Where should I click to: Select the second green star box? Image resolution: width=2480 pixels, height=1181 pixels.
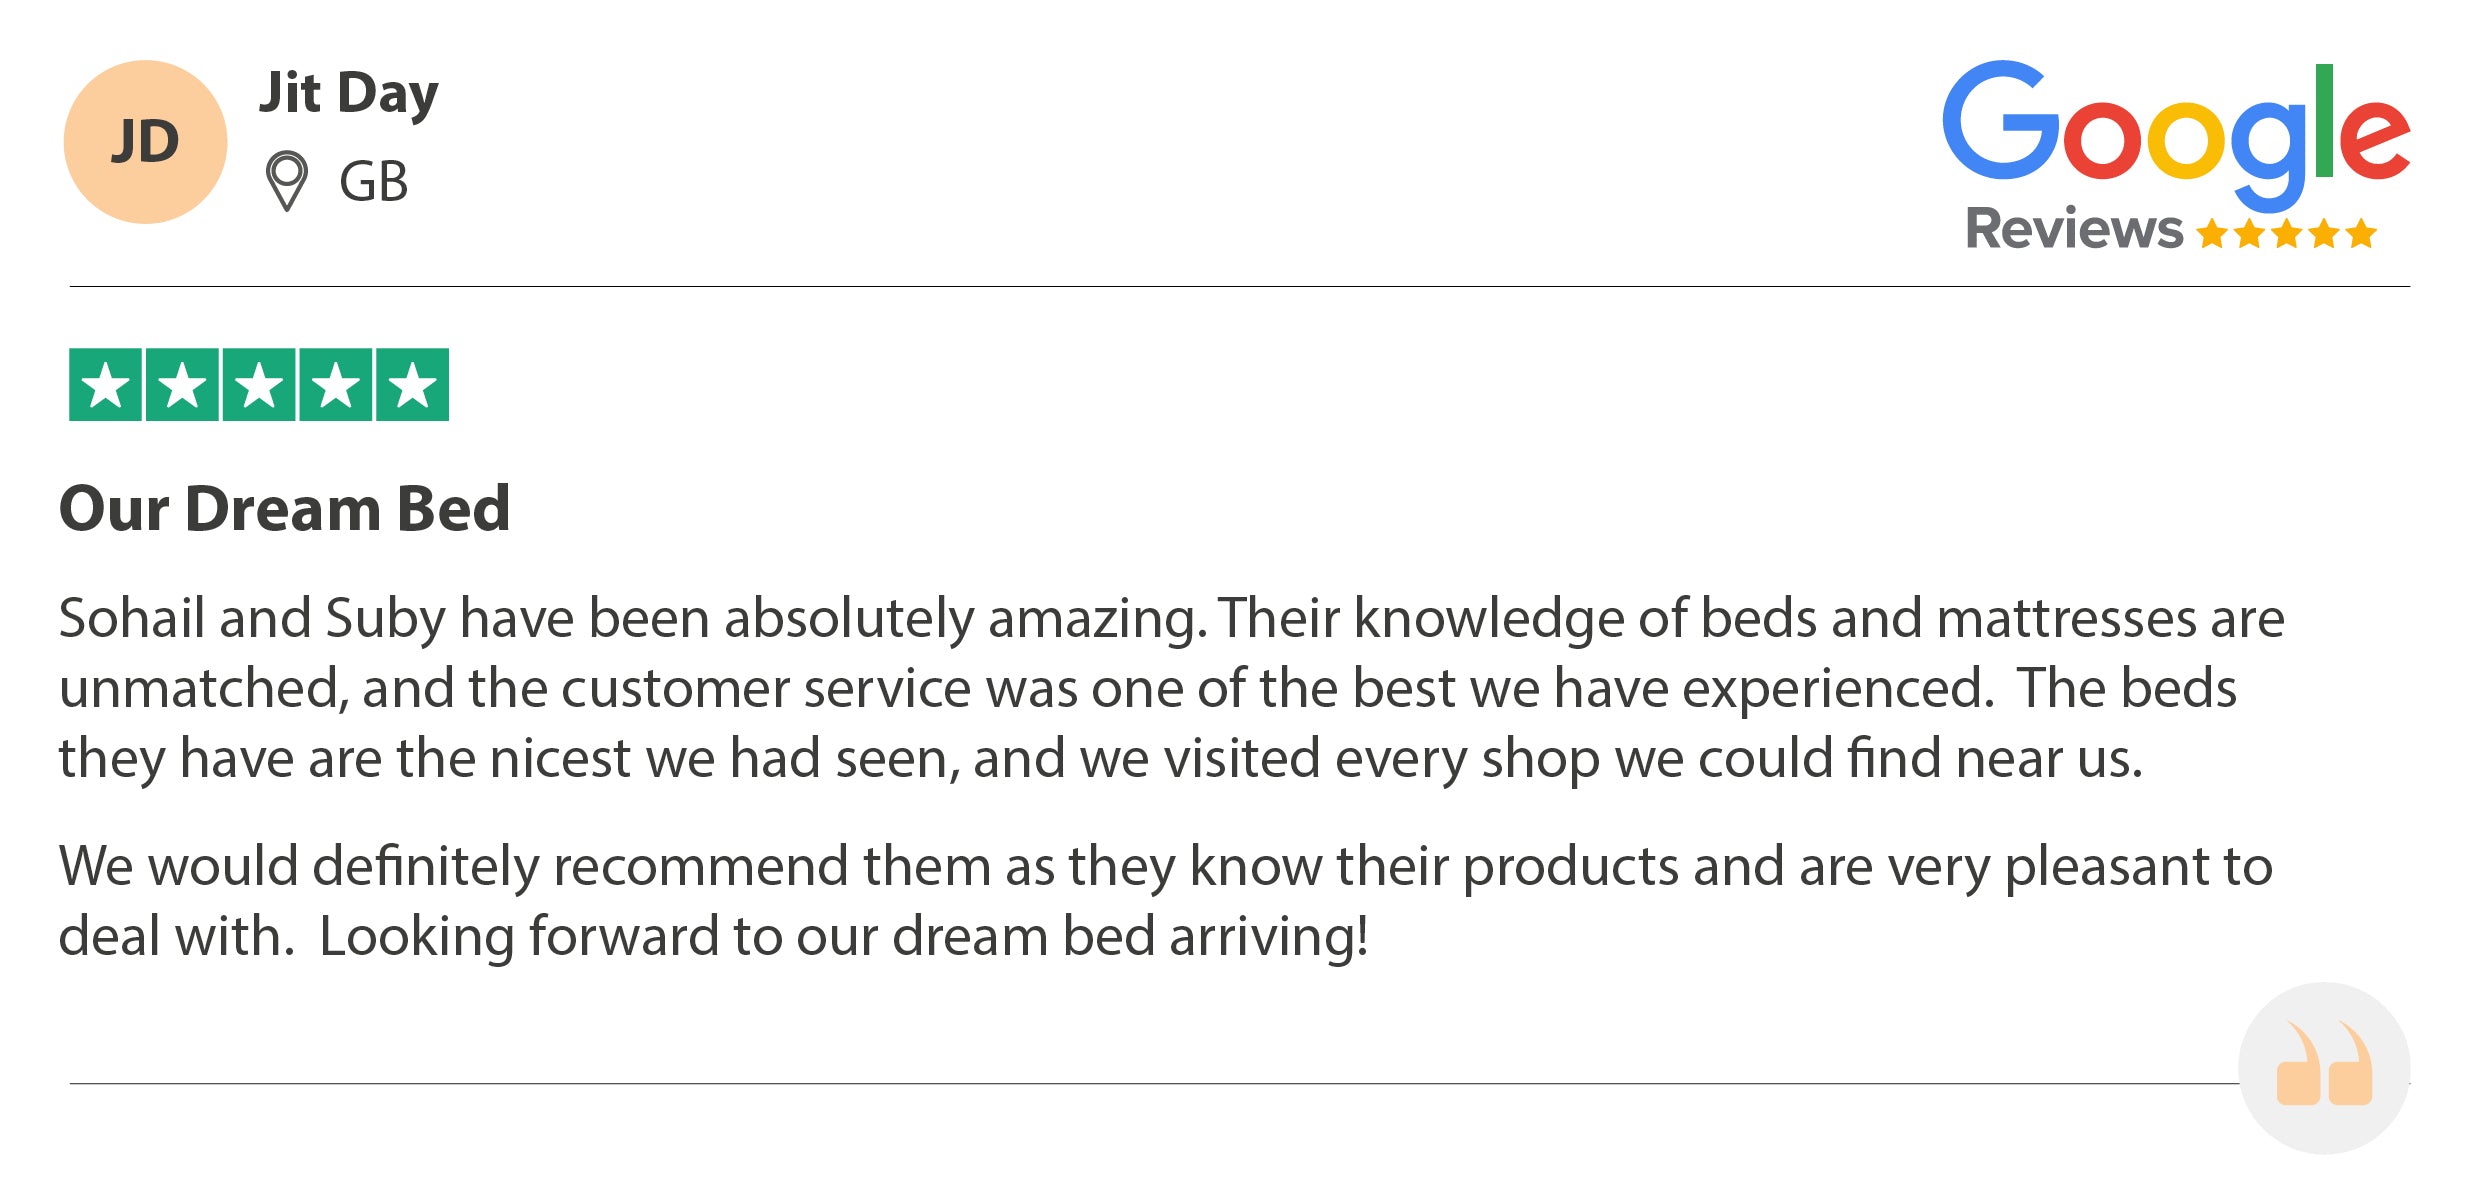(x=182, y=385)
